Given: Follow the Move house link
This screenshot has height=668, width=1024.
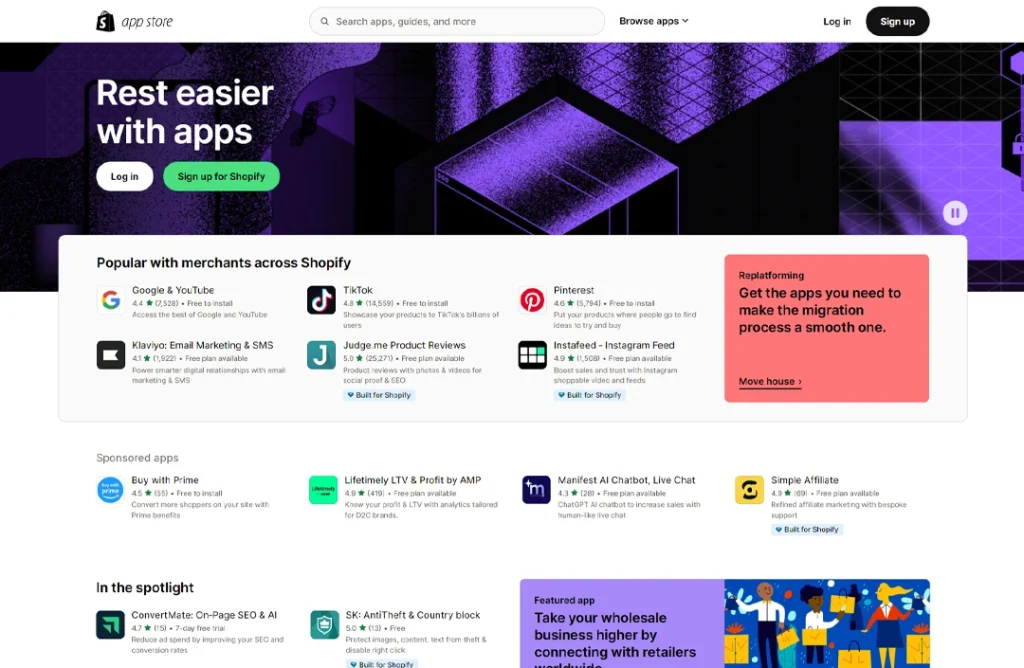Looking at the screenshot, I should coord(769,382).
